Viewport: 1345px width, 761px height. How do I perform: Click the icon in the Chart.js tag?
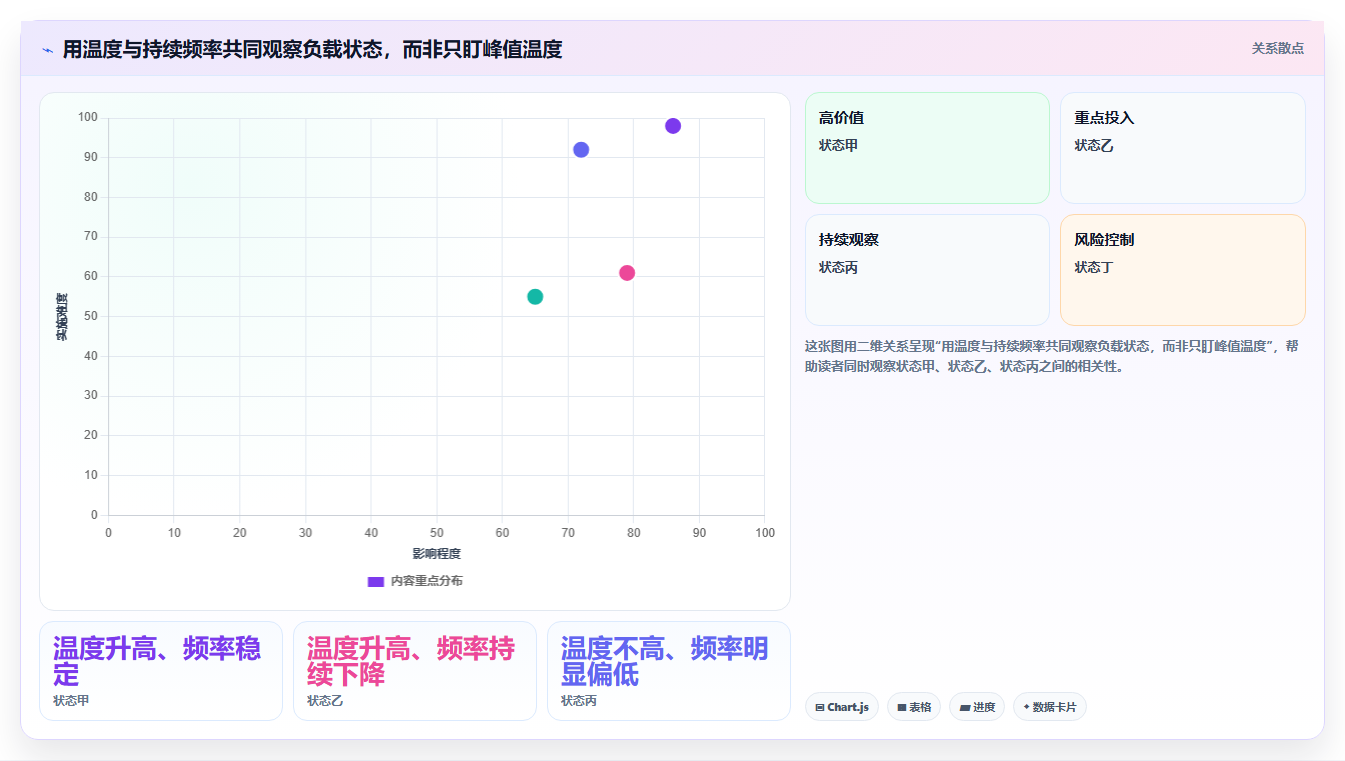820,707
